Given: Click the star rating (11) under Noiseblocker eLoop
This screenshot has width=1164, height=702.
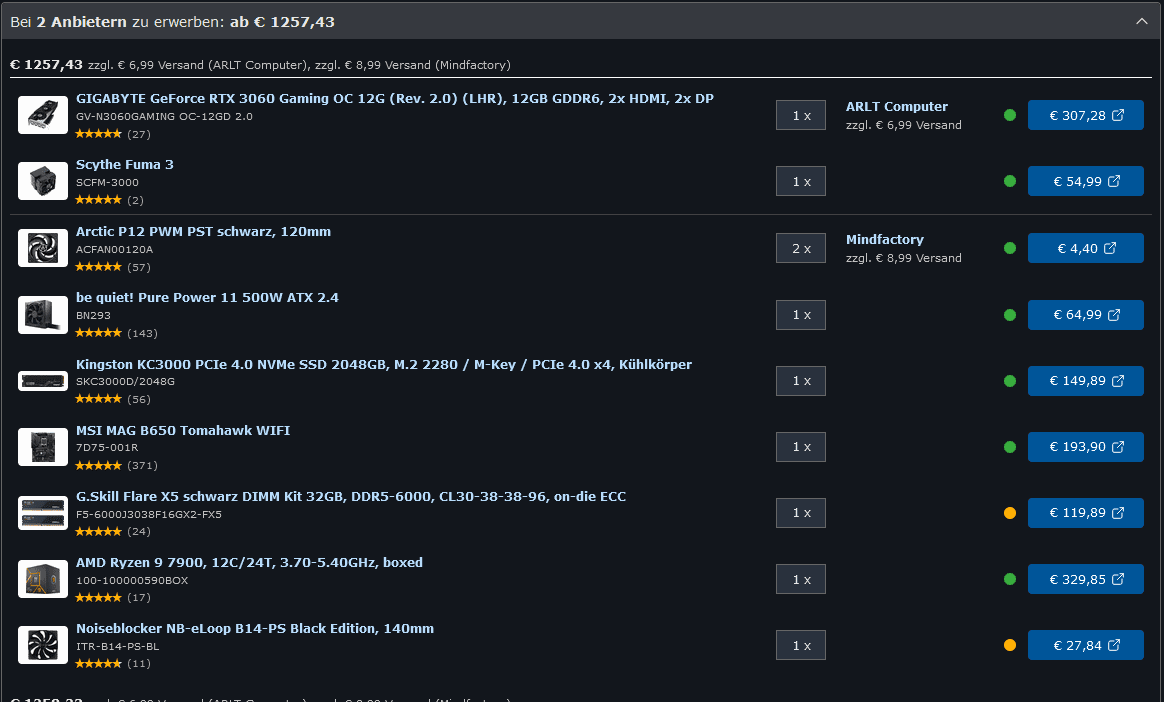Looking at the screenshot, I should point(113,663).
